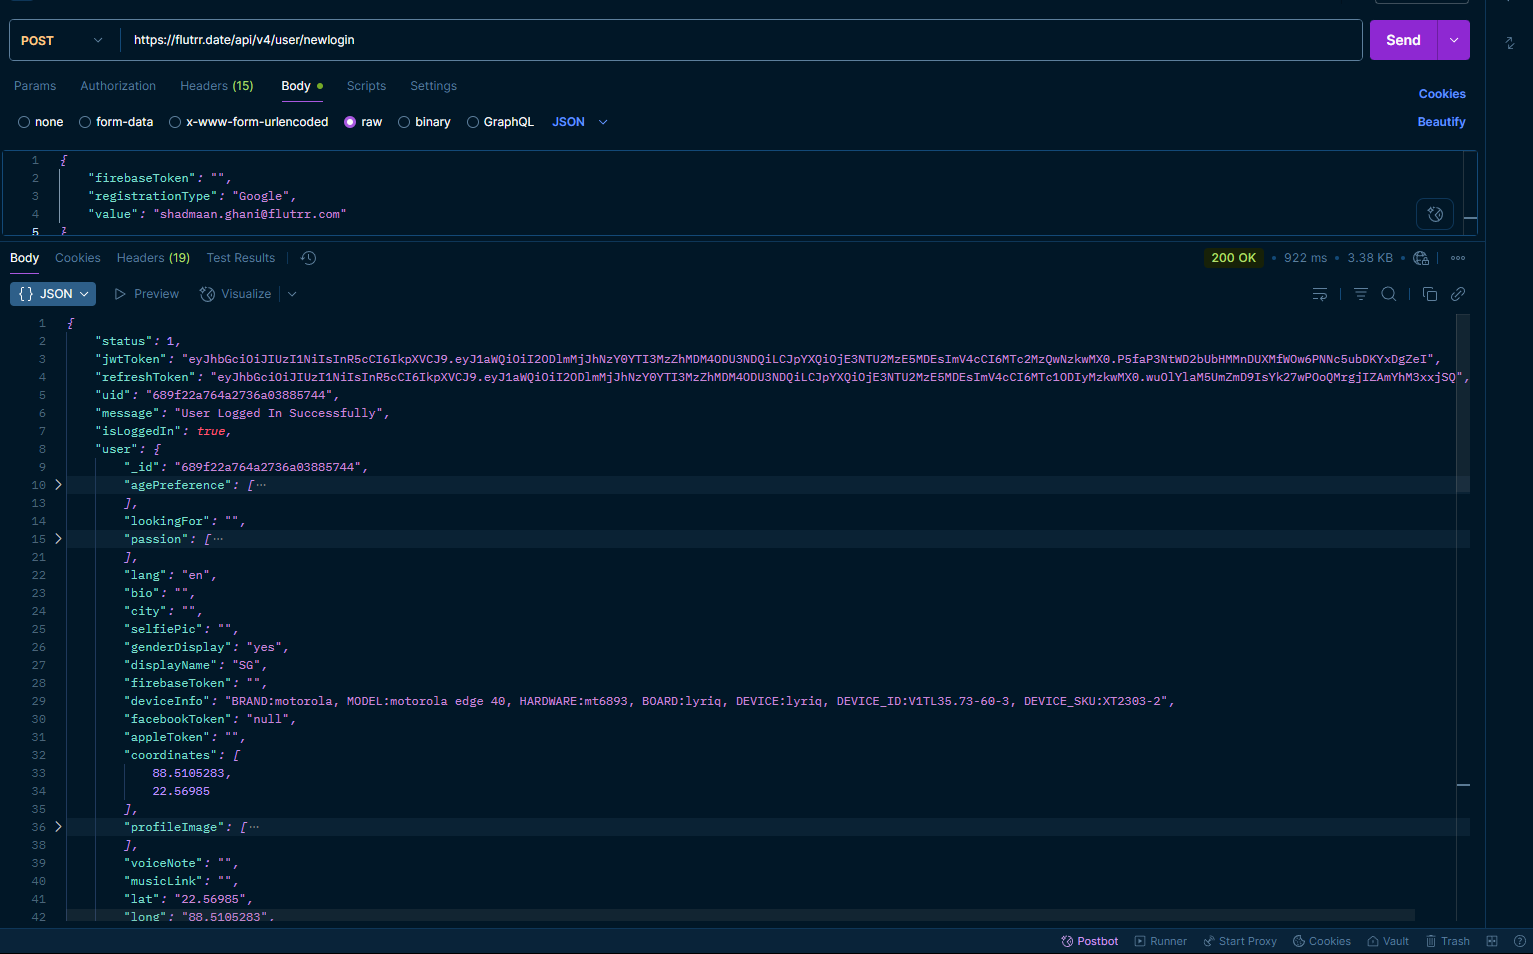
Task: Click Start Proxy in status bar
Action: tap(1240, 941)
